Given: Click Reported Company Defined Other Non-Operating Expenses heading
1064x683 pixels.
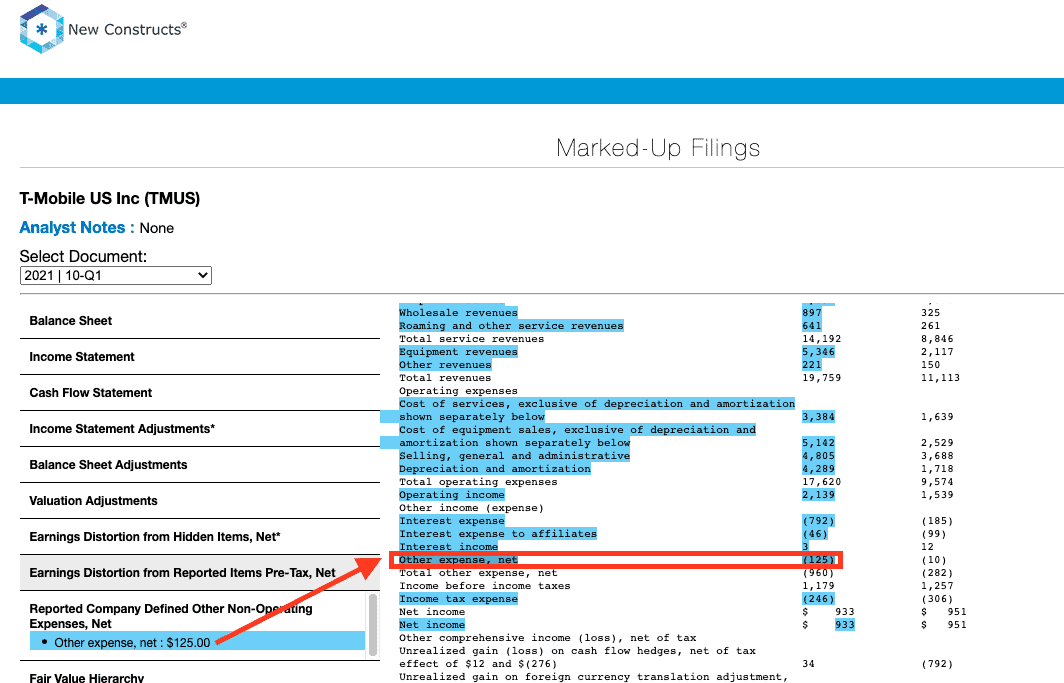Looking at the screenshot, I should click(171, 616).
